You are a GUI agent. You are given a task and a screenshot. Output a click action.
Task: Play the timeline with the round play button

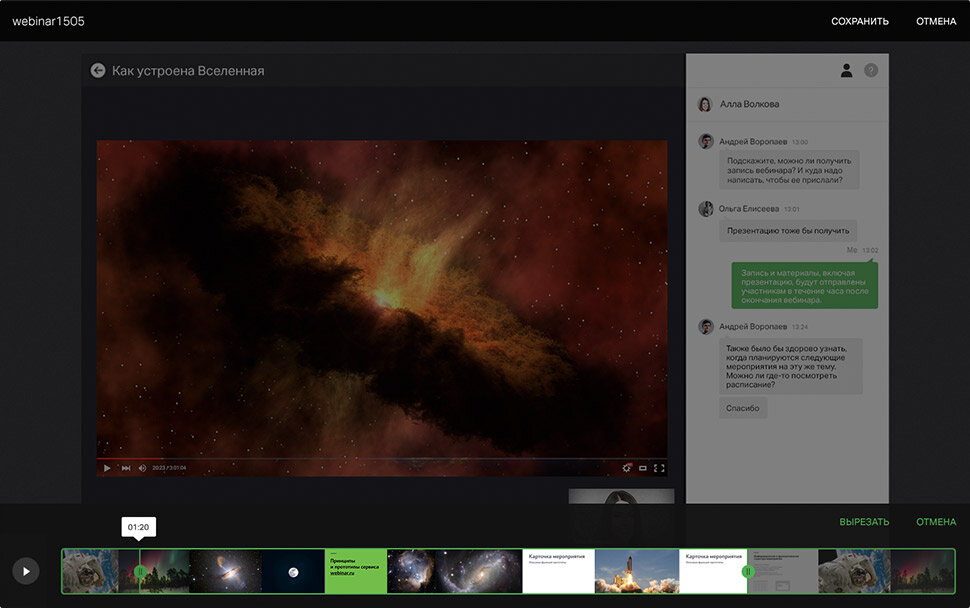tap(26, 571)
